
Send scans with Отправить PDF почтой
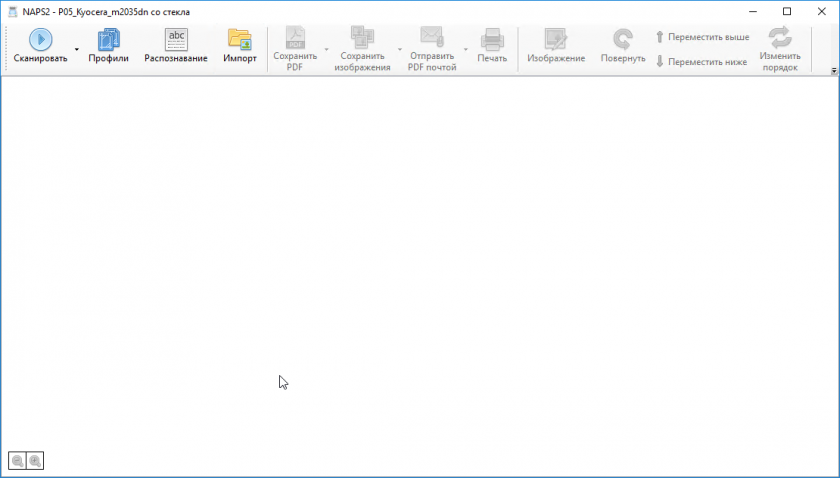[x=432, y=48]
